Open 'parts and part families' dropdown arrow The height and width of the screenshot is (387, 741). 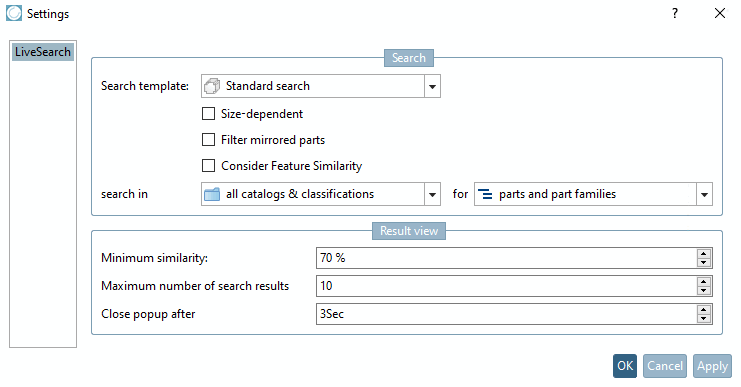pyautogui.click(x=704, y=194)
